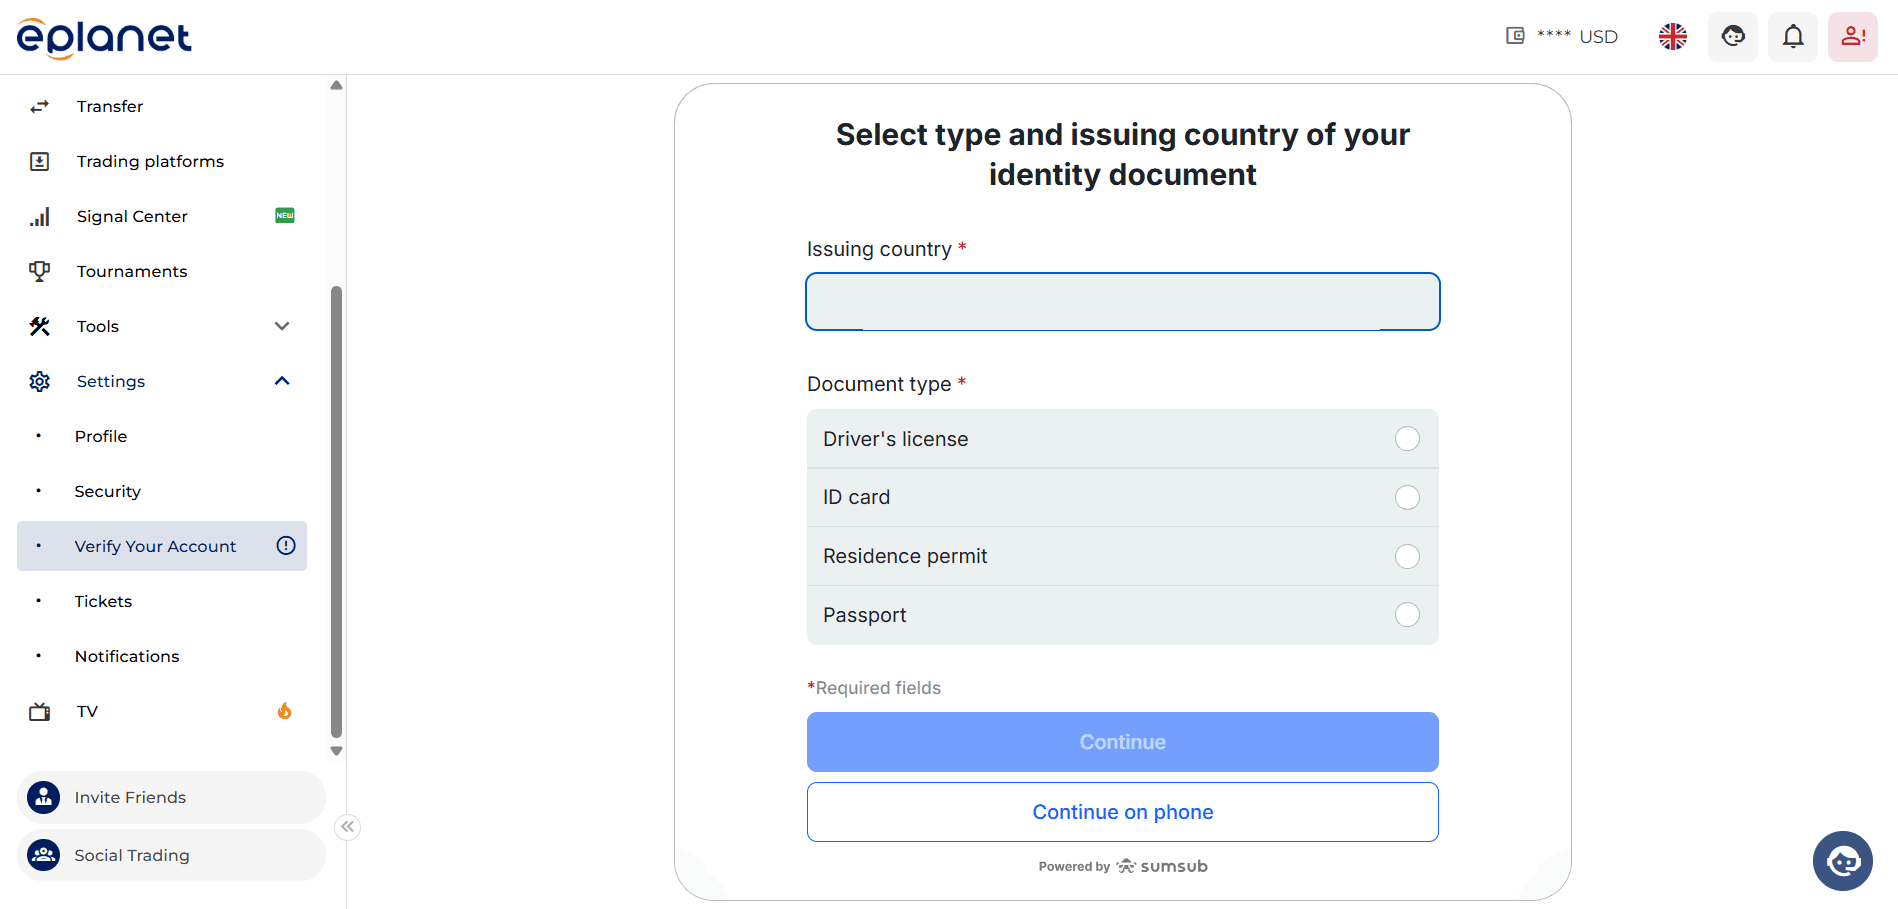Expand the Tools section

tap(281, 326)
